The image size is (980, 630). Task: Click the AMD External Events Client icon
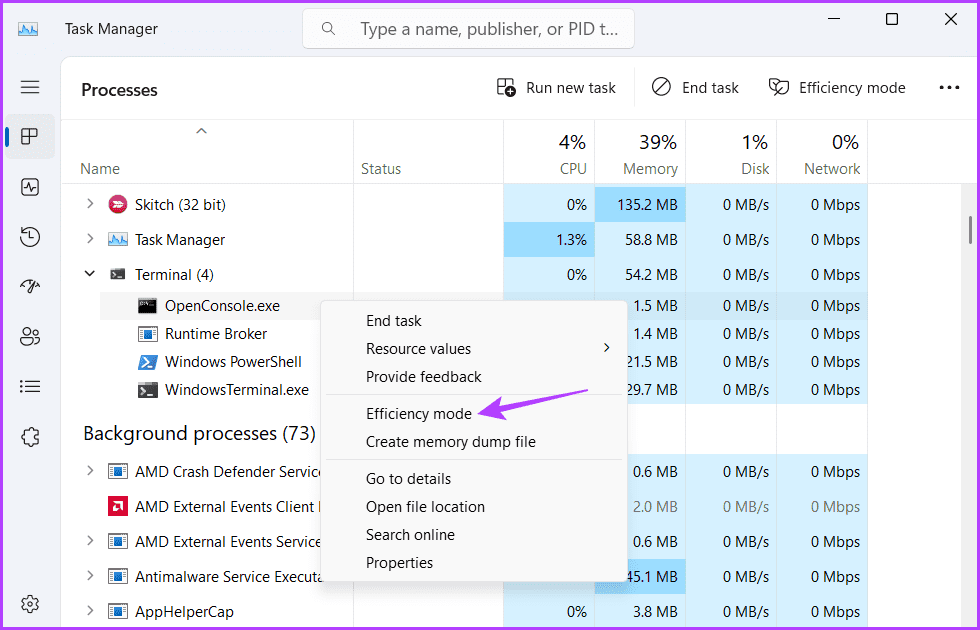(x=118, y=507)
